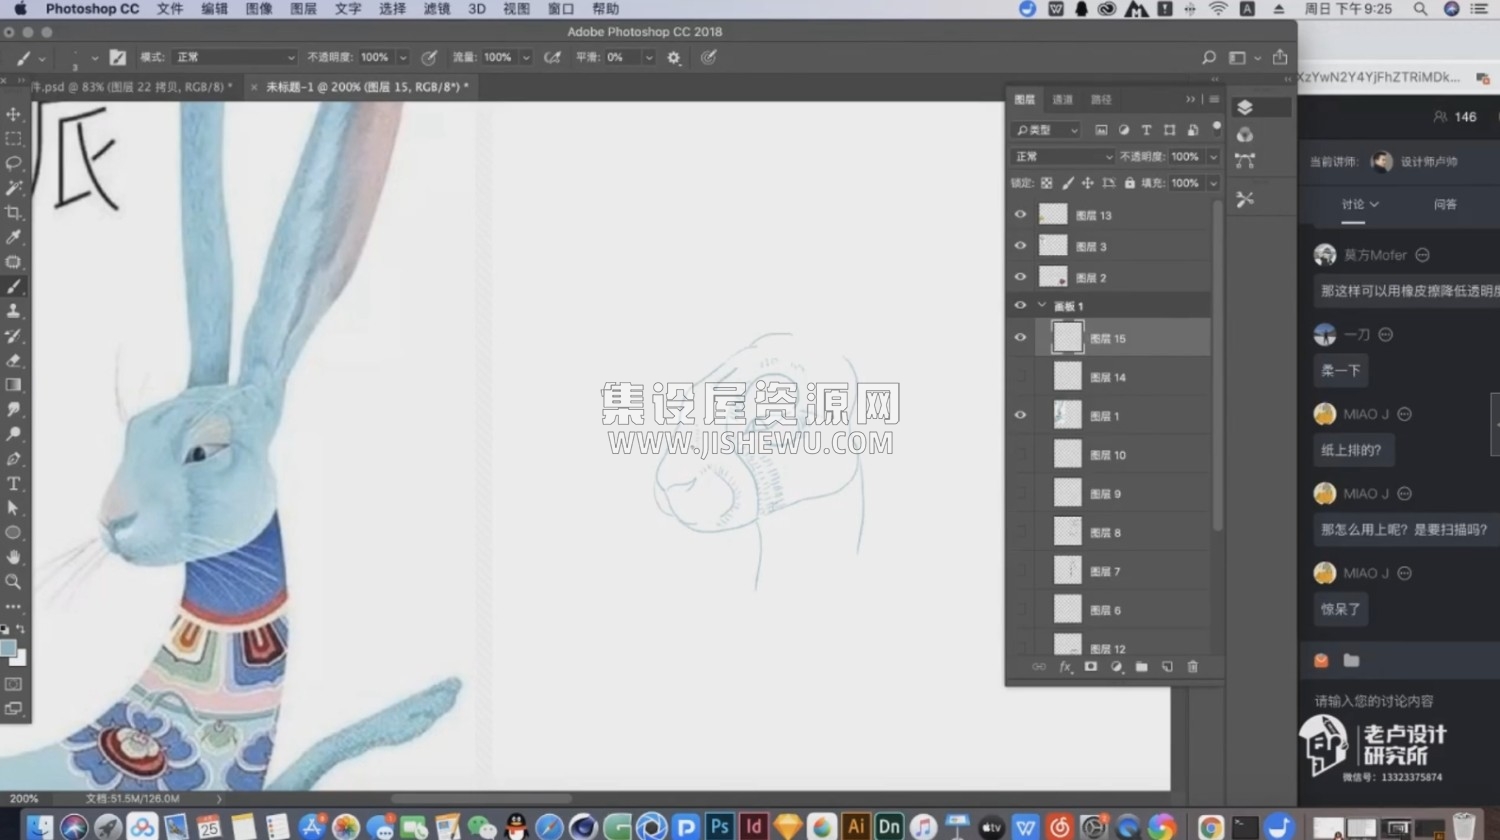Open flow 流量 dropdown arrow
The width and height of the screenshot is (1500, 840).
point(526,58)
